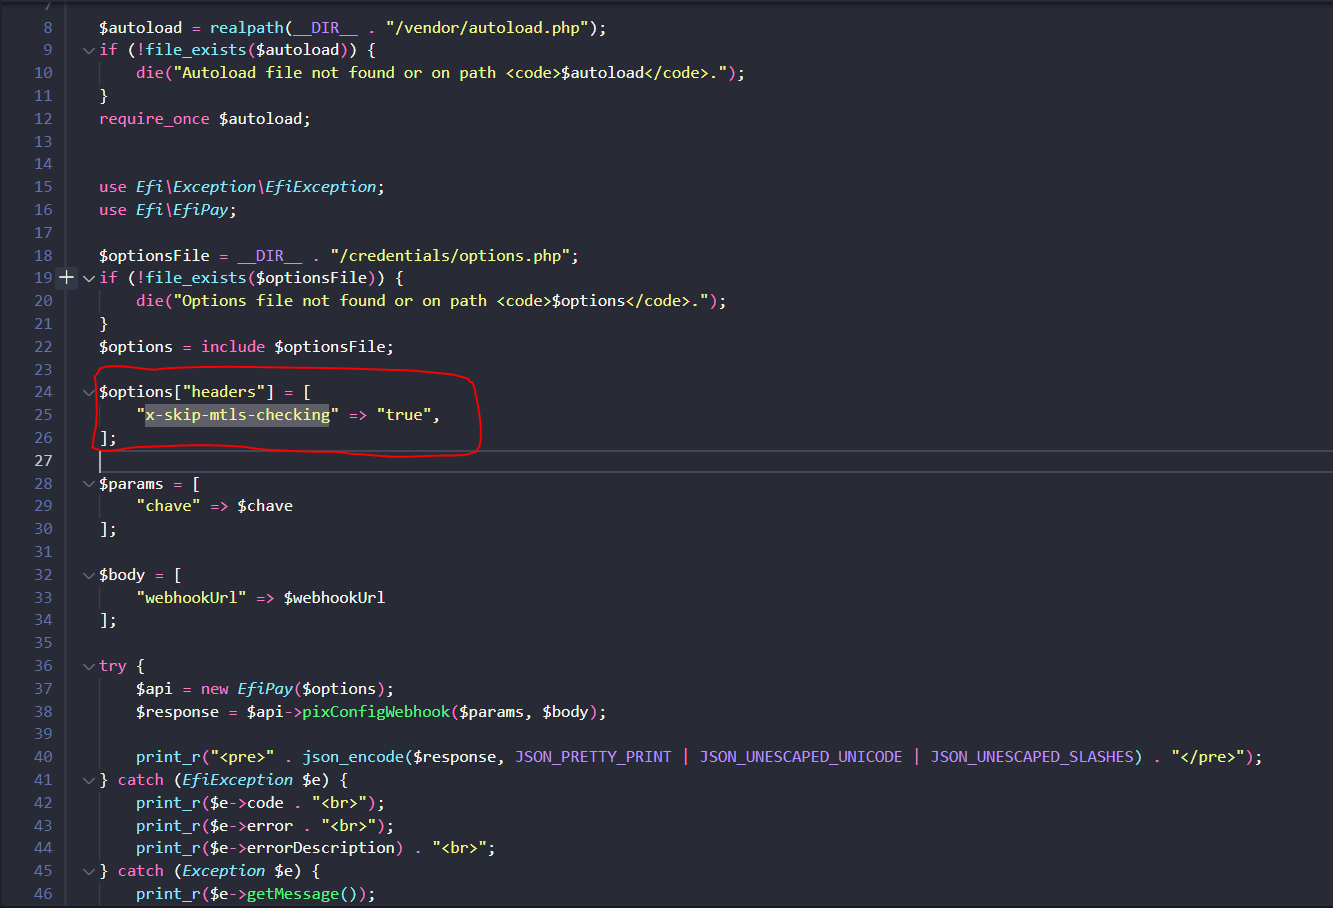The width and height of the screenshot is (1333, 908).
Task: Click line number 8 in the gutter
Action: [48, 28]
